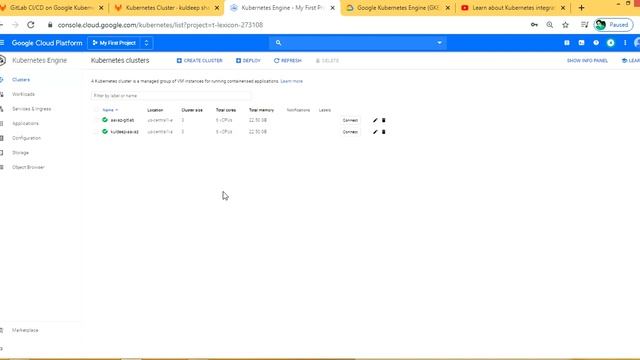Select Clusters in the sidebar
This screenshot has width=640, height=360.
click(x=21, y=80)
